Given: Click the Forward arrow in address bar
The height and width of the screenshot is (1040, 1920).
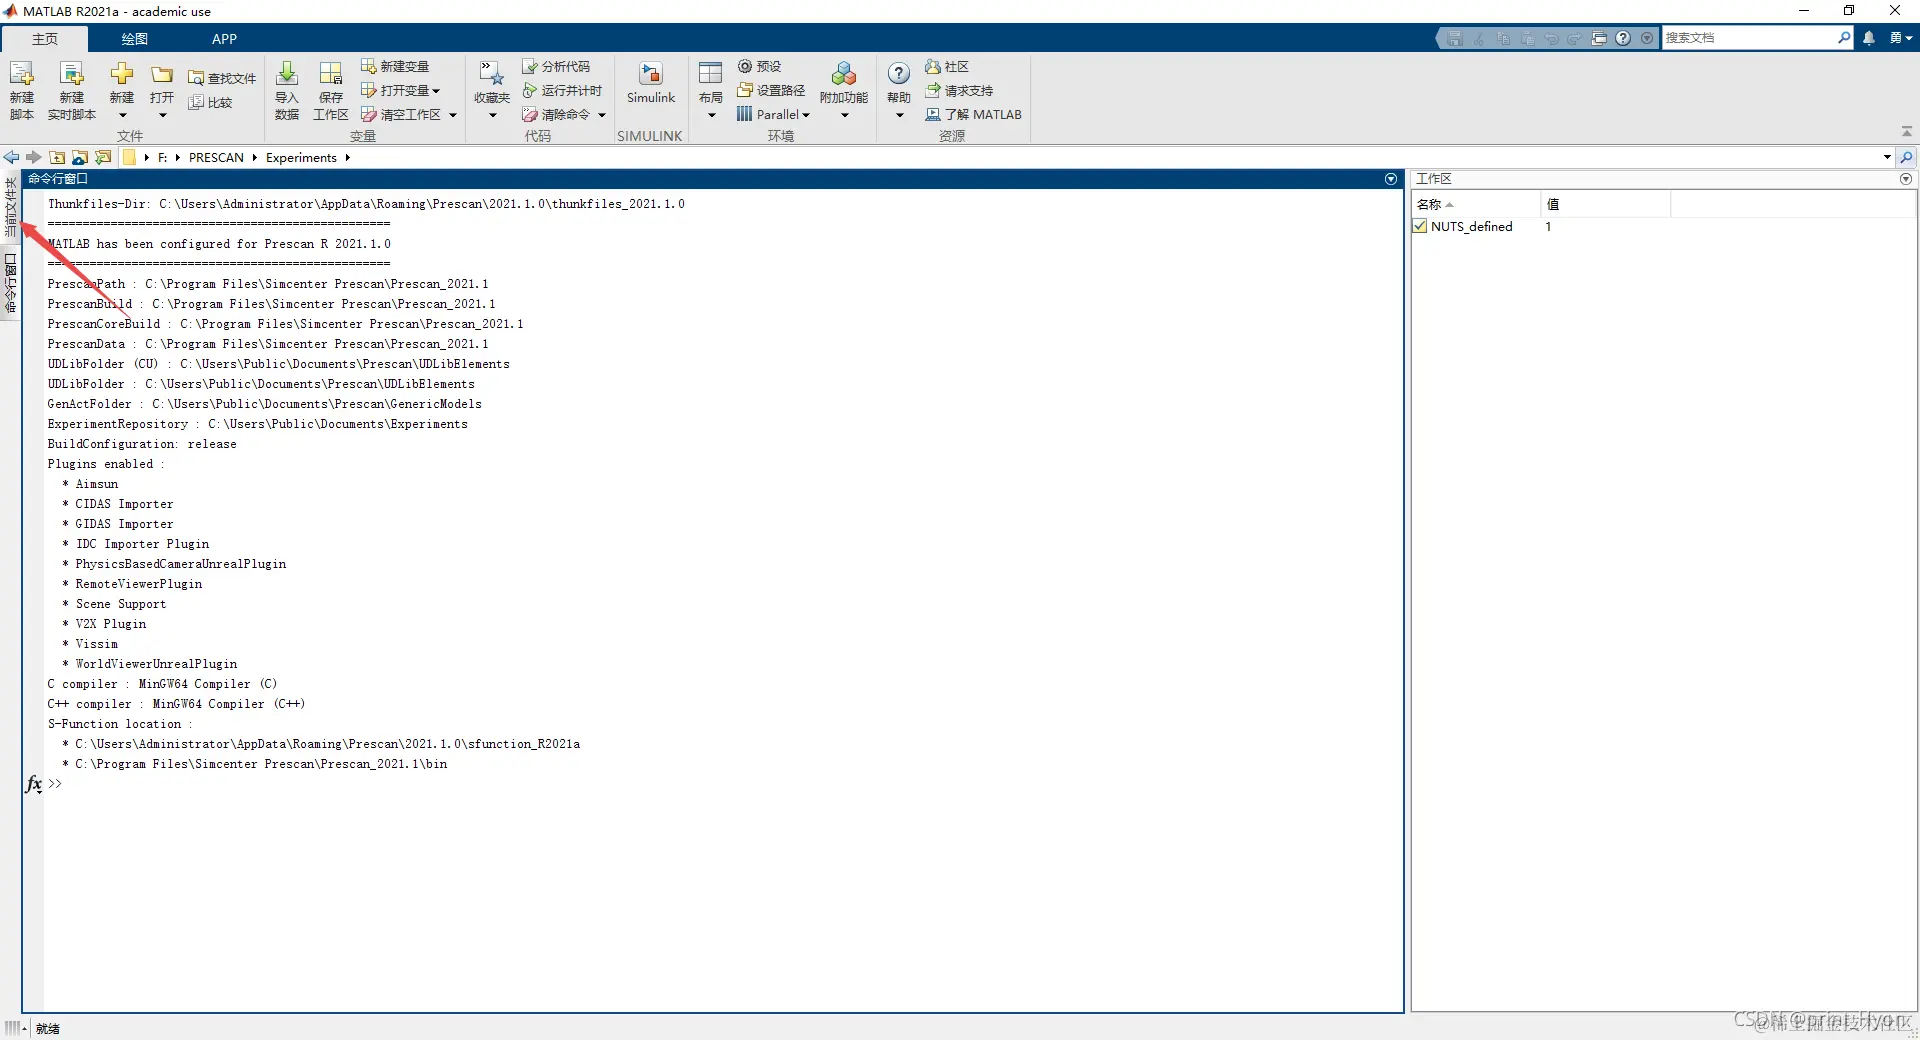Looking at the screenshot, I should pos(33,157).
